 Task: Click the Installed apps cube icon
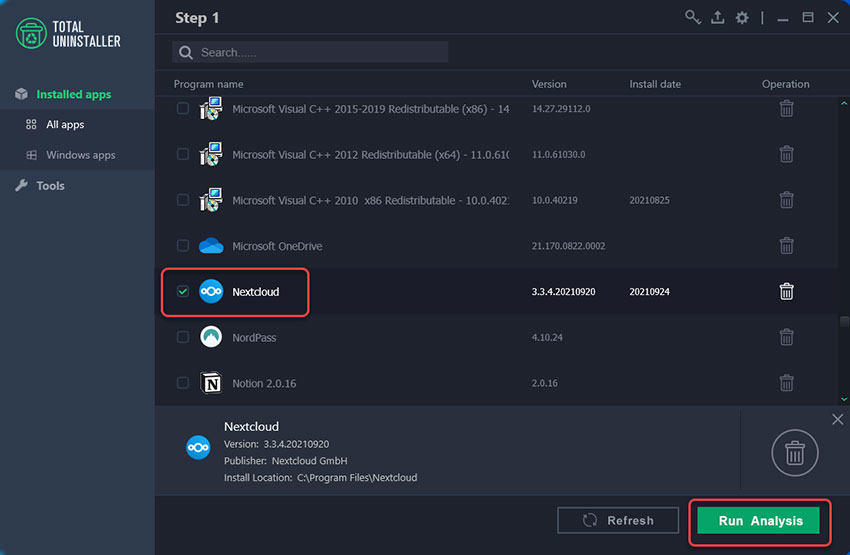[22, 94]
